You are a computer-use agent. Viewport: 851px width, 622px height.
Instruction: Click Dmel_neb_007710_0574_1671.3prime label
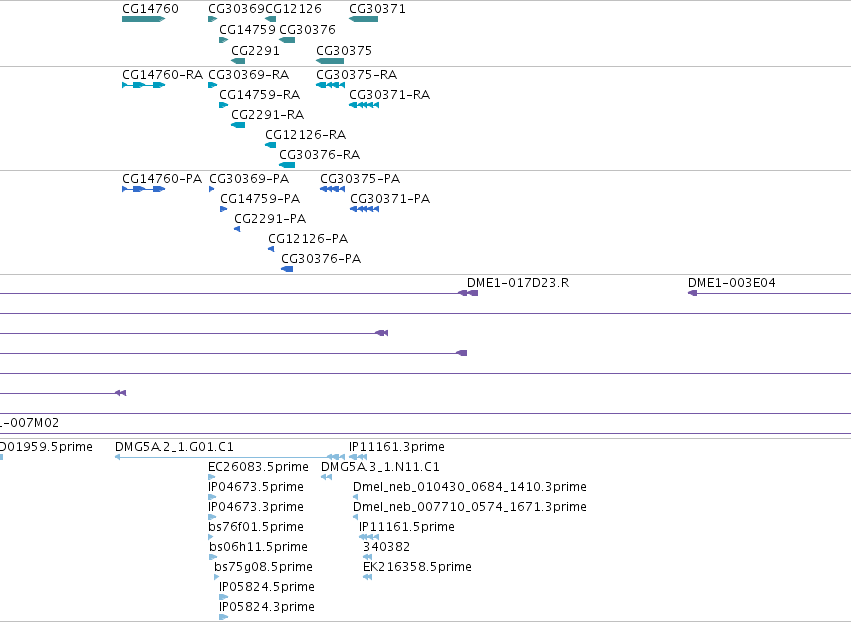pos(469,507)
